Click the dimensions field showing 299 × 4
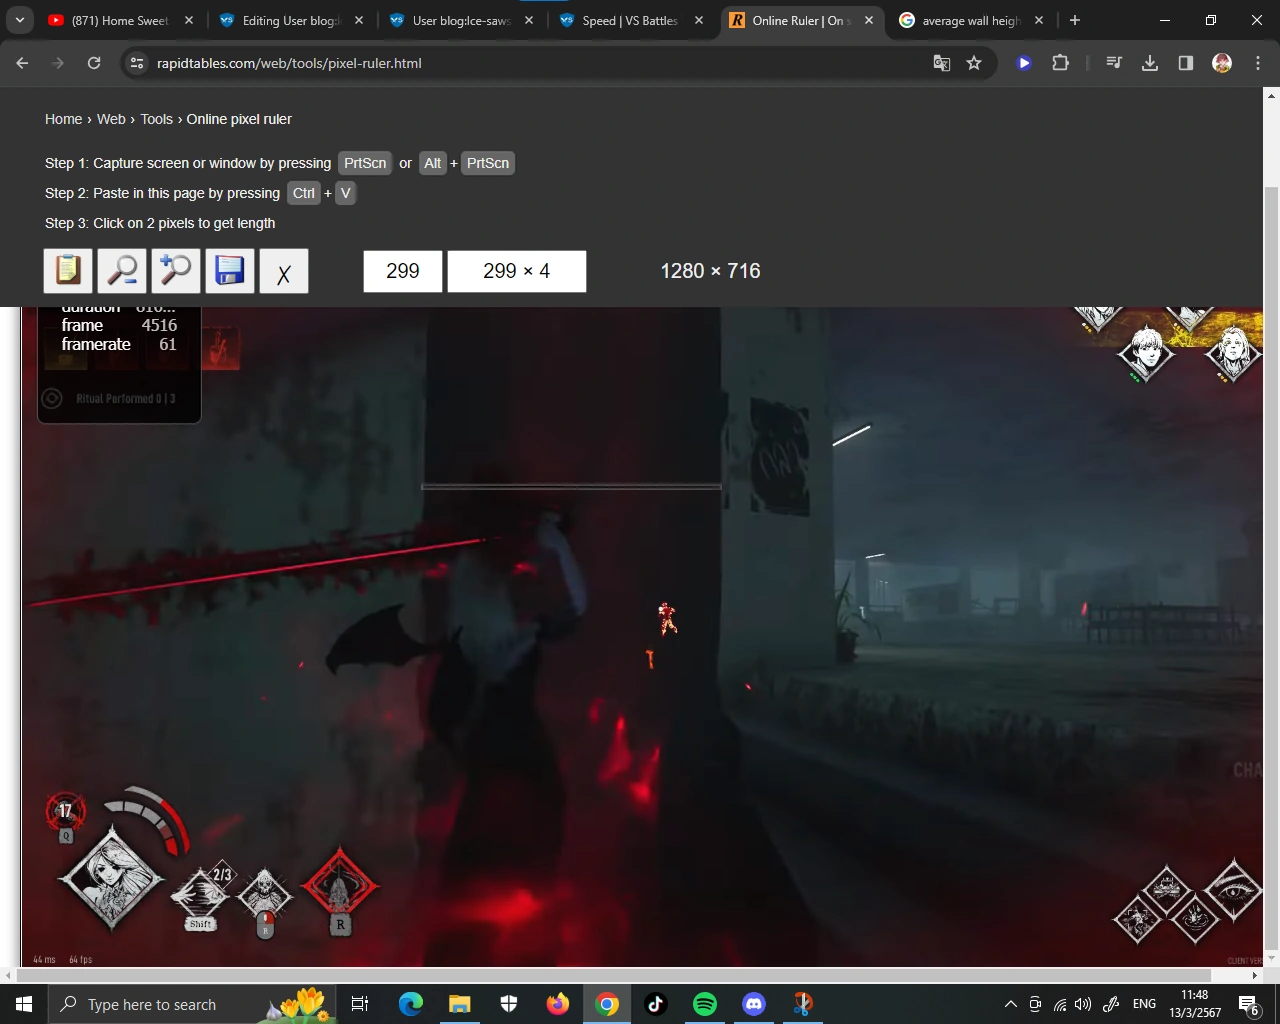 coord(517,271)
